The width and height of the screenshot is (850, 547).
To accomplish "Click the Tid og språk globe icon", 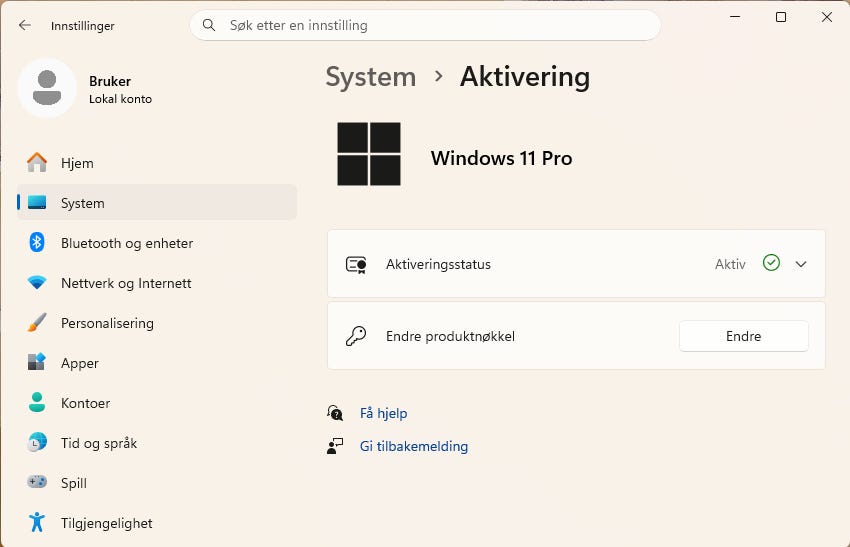I will (x=37, y=443).
